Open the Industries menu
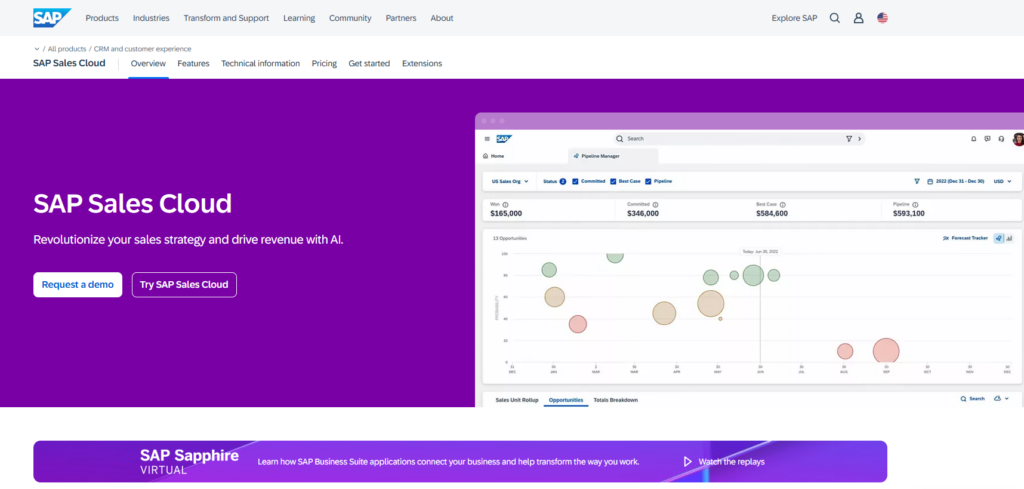Image resolution: width=1024 pixels, height=489 pixels. (151, 18)
